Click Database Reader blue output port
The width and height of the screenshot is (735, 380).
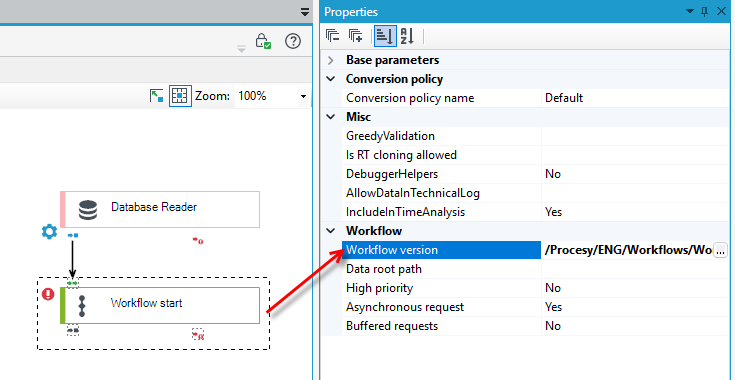[73, 235]
